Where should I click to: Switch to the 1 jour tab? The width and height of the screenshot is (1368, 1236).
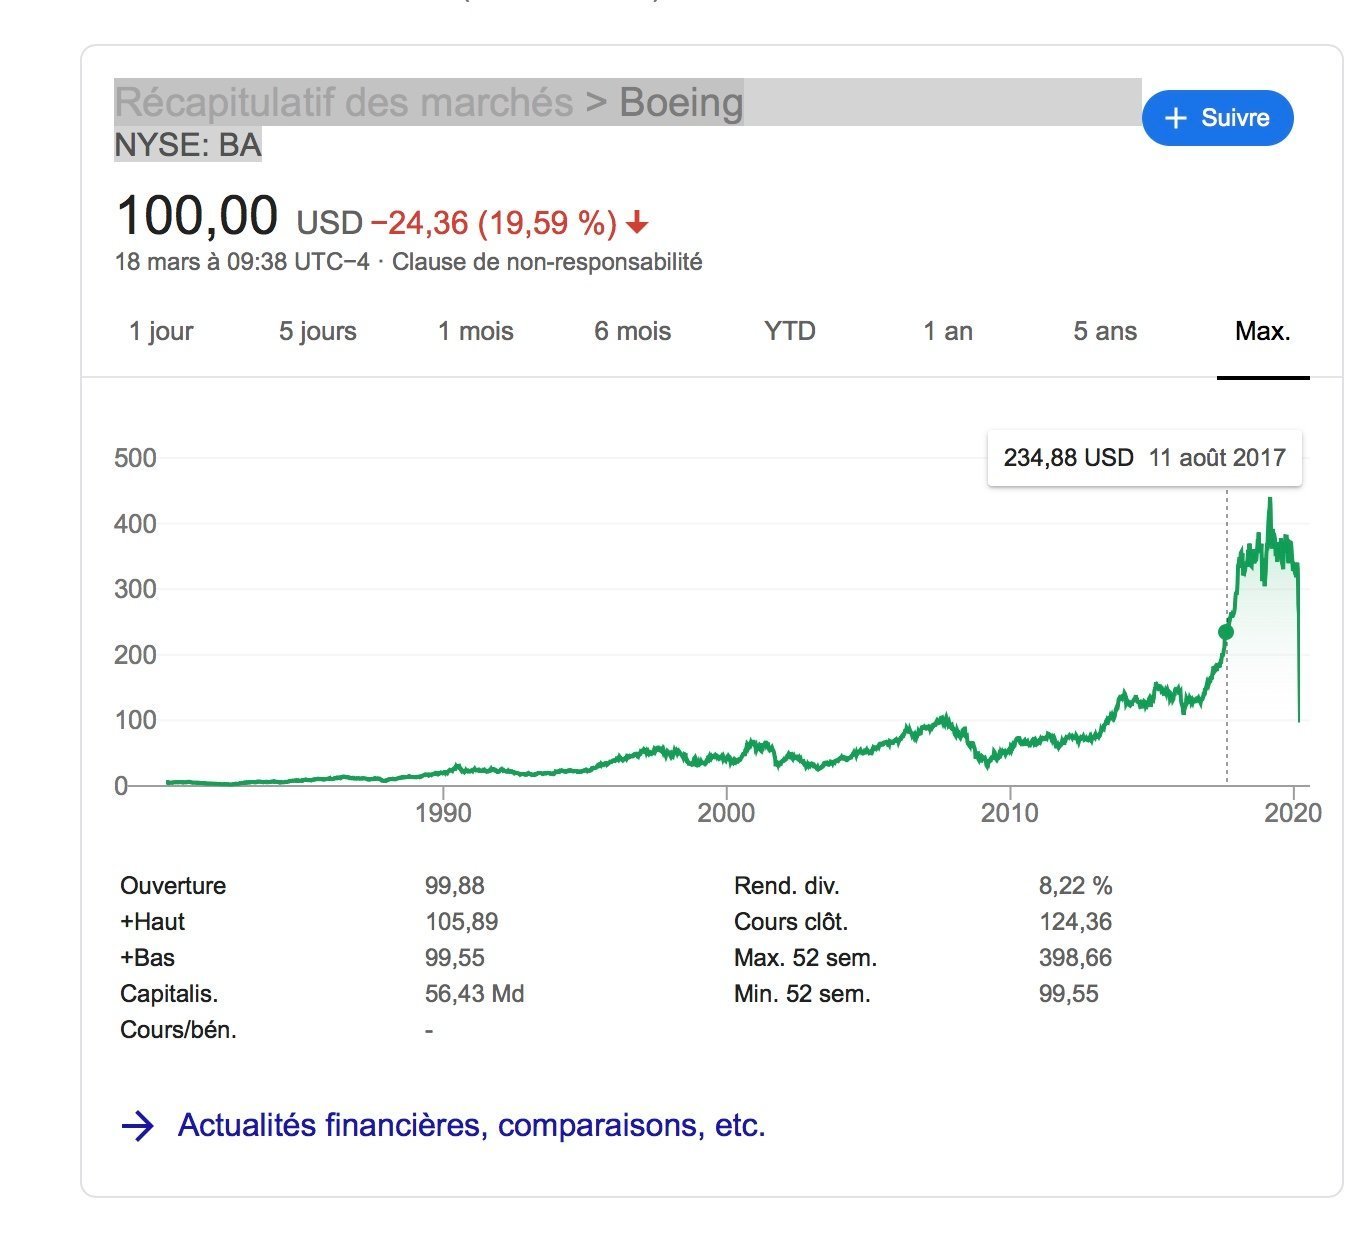[x=161, y=332]
